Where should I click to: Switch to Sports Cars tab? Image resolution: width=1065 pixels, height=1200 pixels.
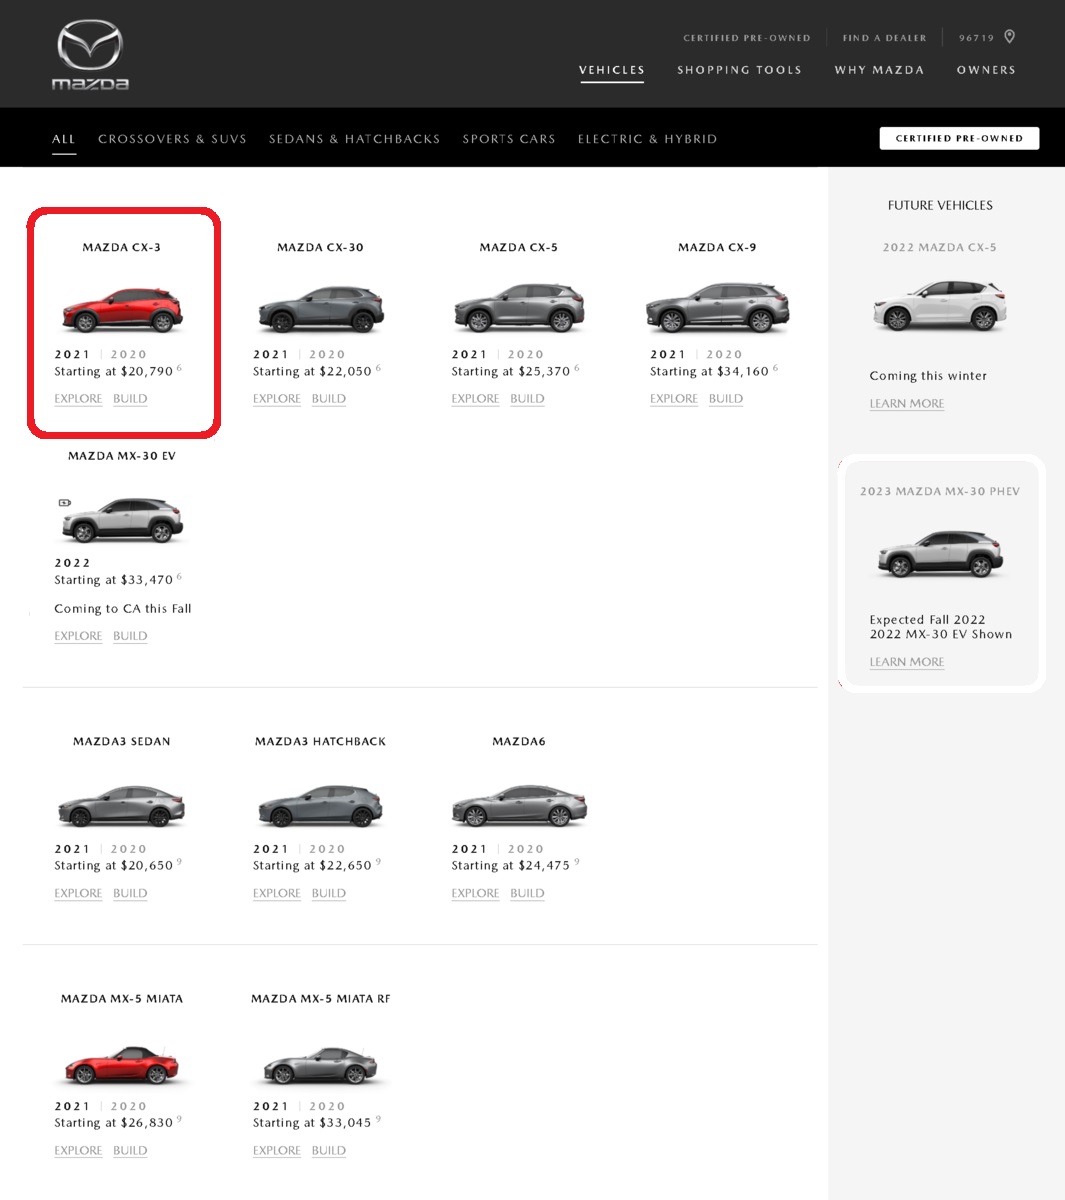tap(508, 139)
